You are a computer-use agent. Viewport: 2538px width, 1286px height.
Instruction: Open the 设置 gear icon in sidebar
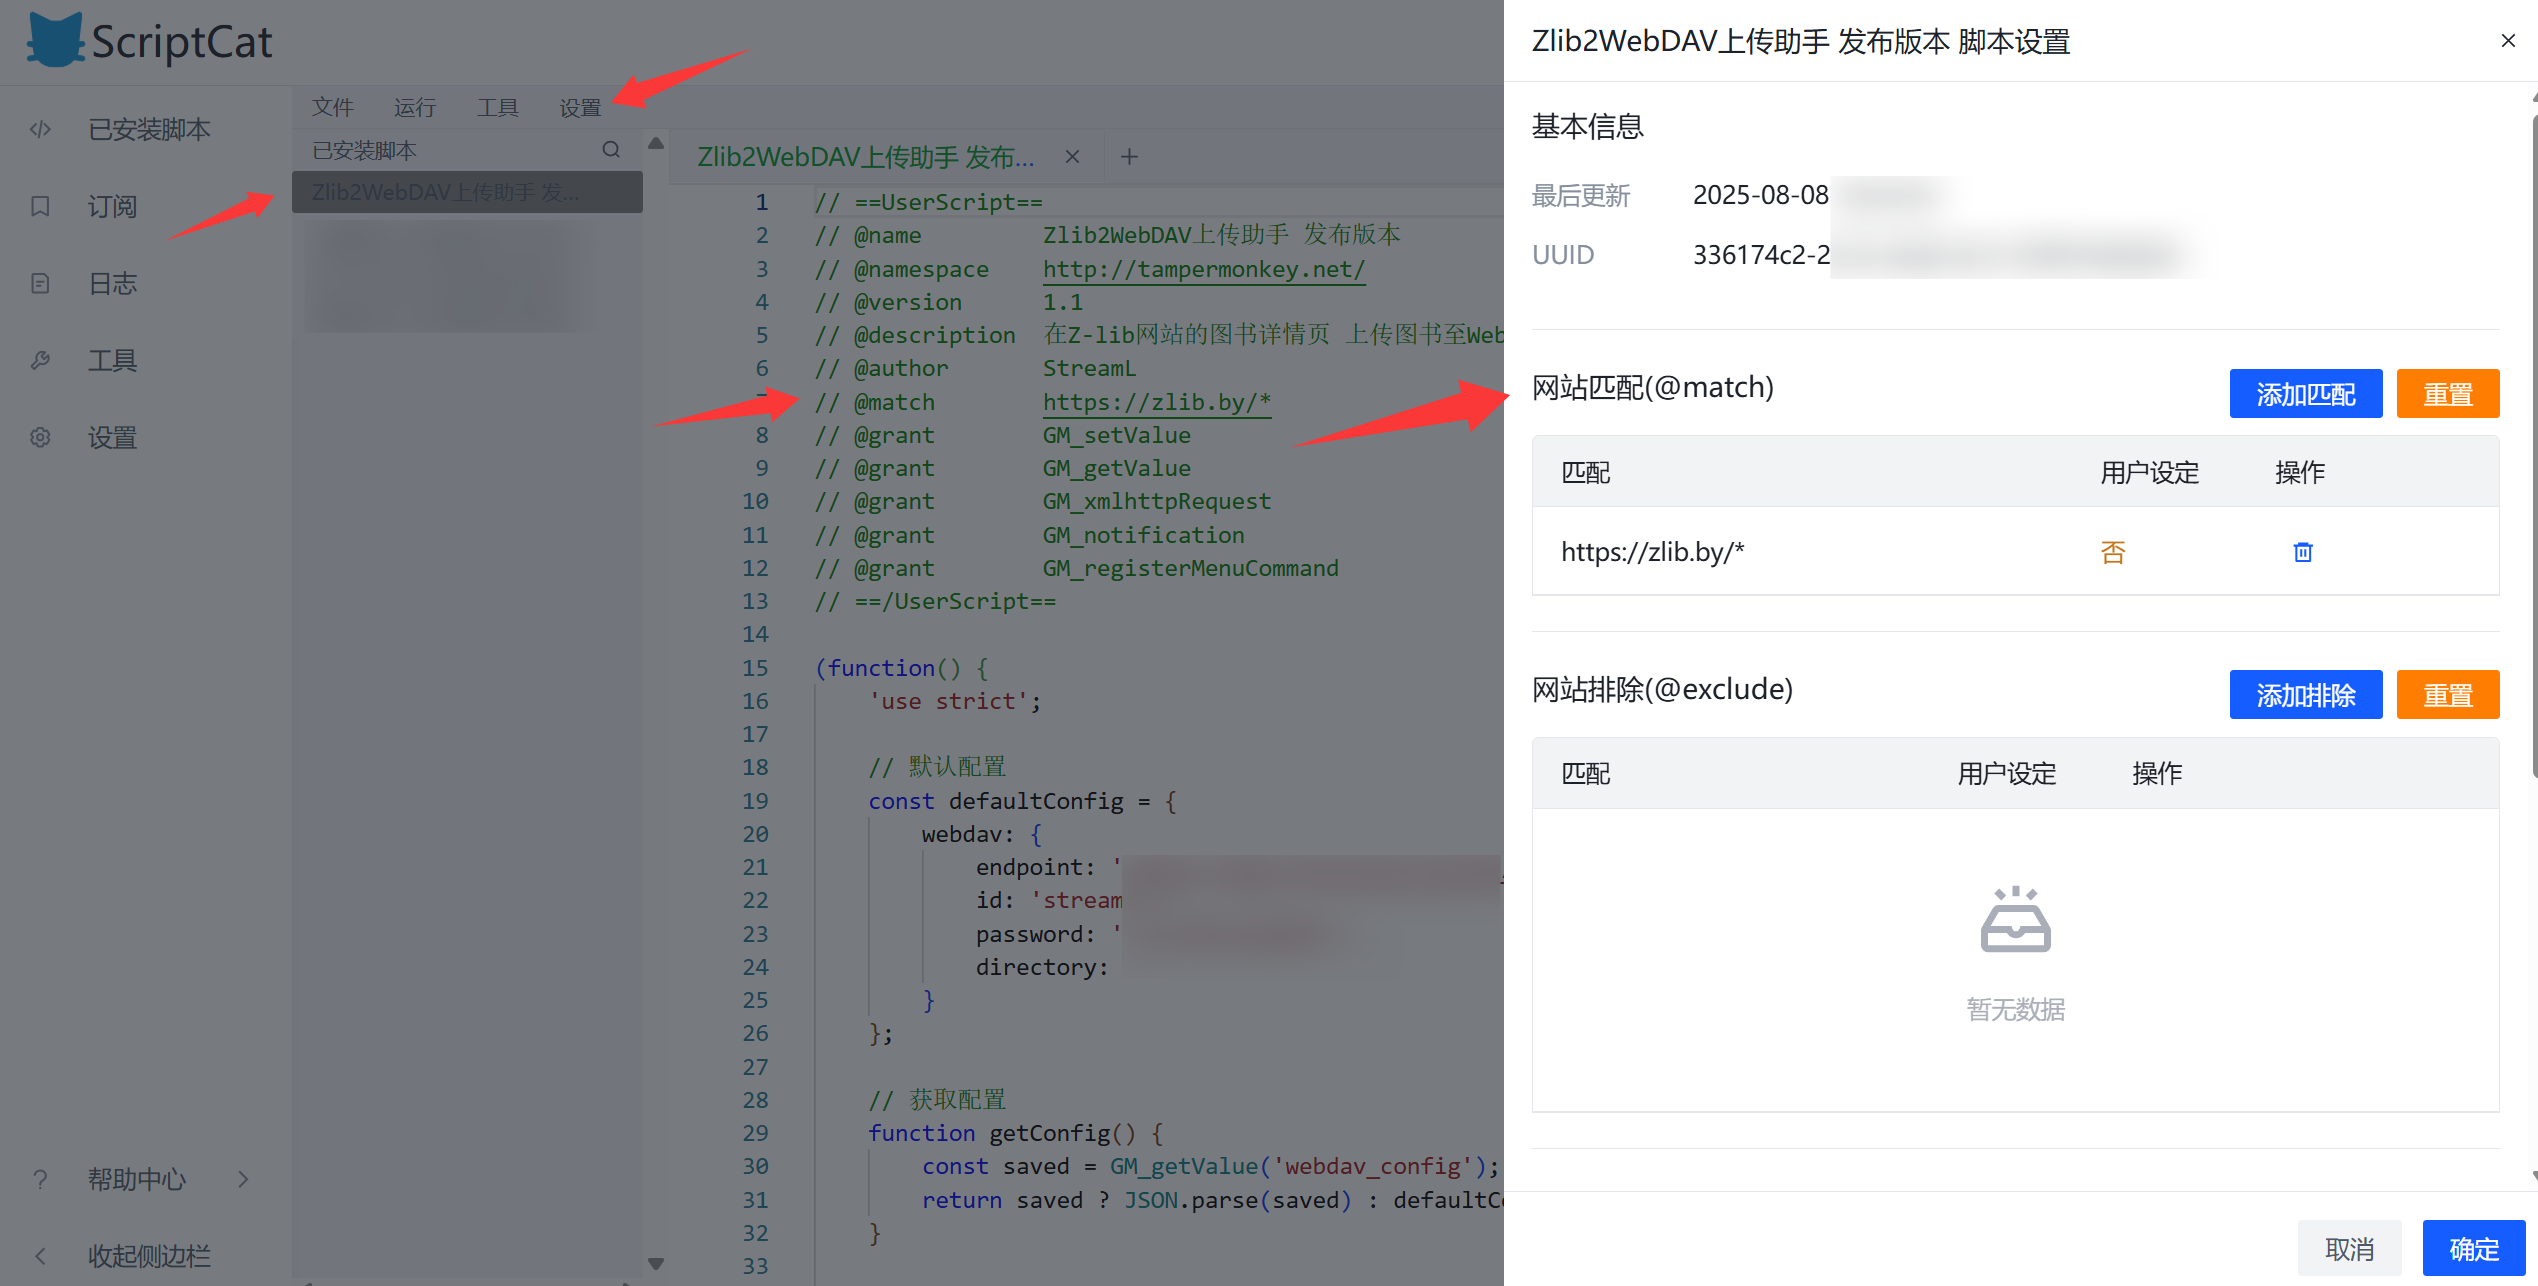pyautogui.click(x=40, y=437)
